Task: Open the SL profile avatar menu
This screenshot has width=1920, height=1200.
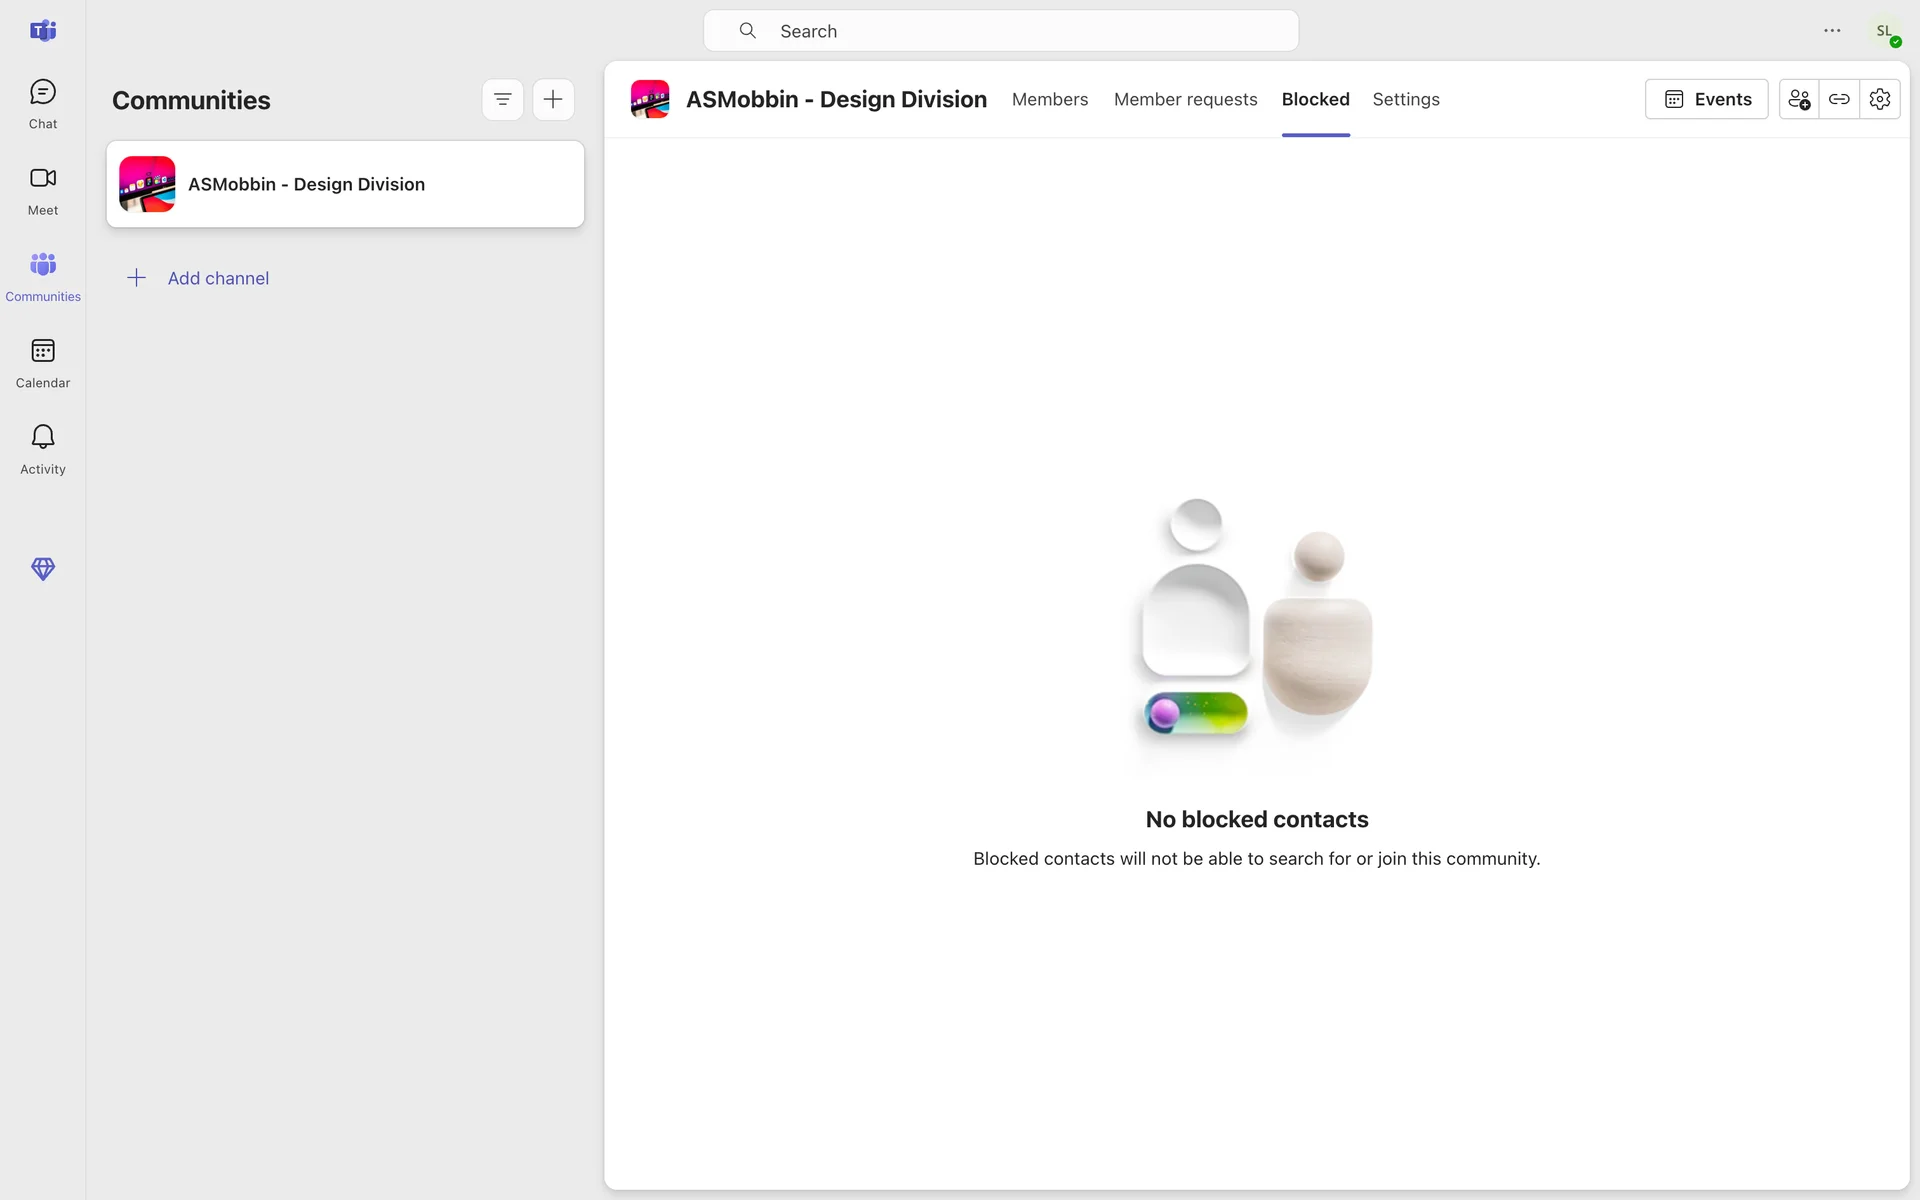Action: coord(1885,31)
